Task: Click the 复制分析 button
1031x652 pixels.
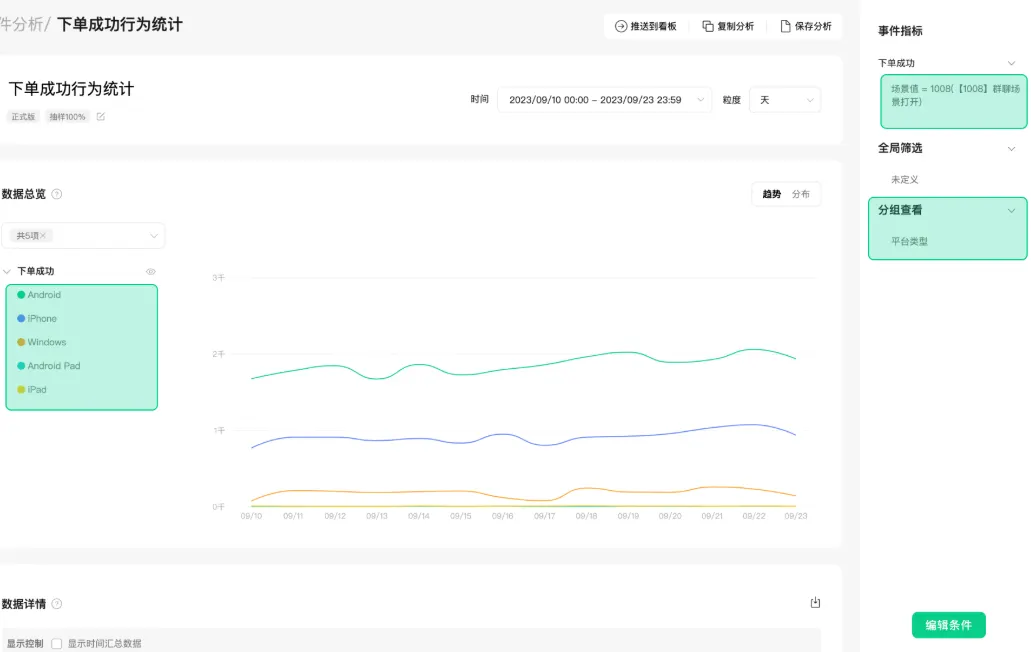Action: tap(728, 26)
